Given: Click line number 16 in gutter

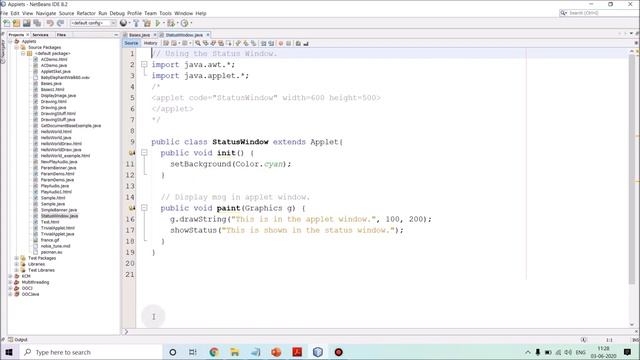Looking at the screenshot, I should click(130, 219).
